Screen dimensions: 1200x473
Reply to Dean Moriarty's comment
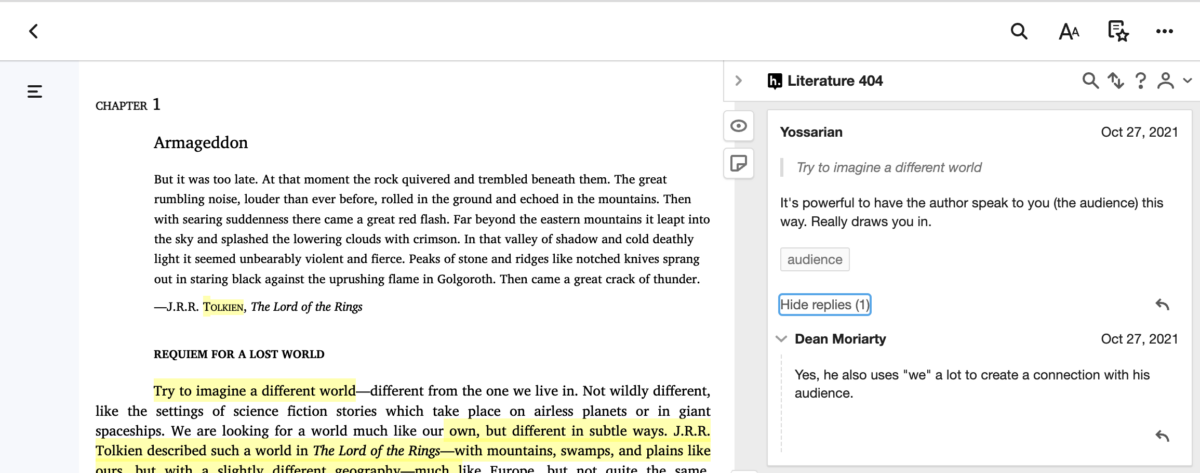coord(1162,435)
